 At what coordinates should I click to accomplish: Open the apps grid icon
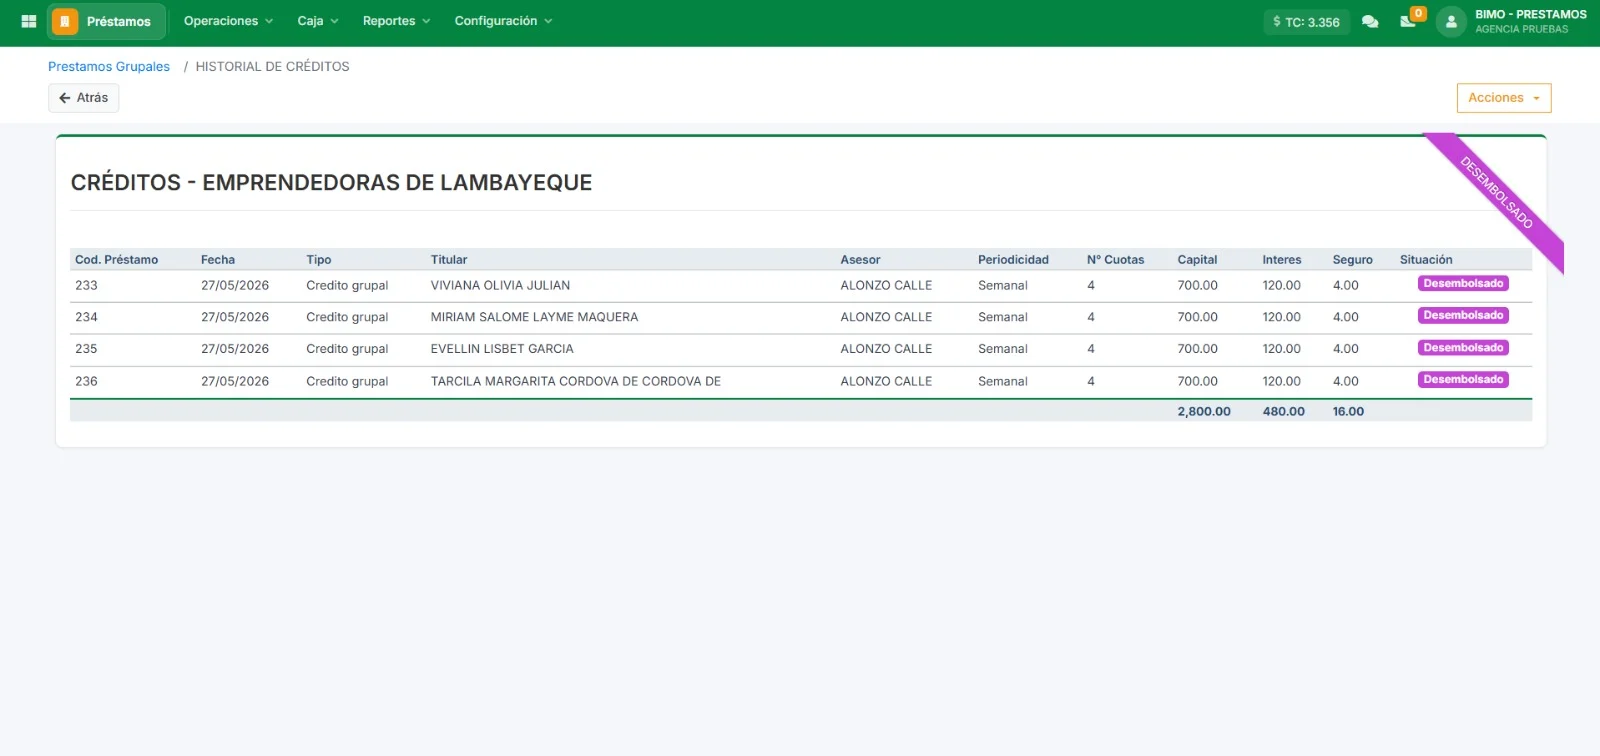click(x=29, y=21)
